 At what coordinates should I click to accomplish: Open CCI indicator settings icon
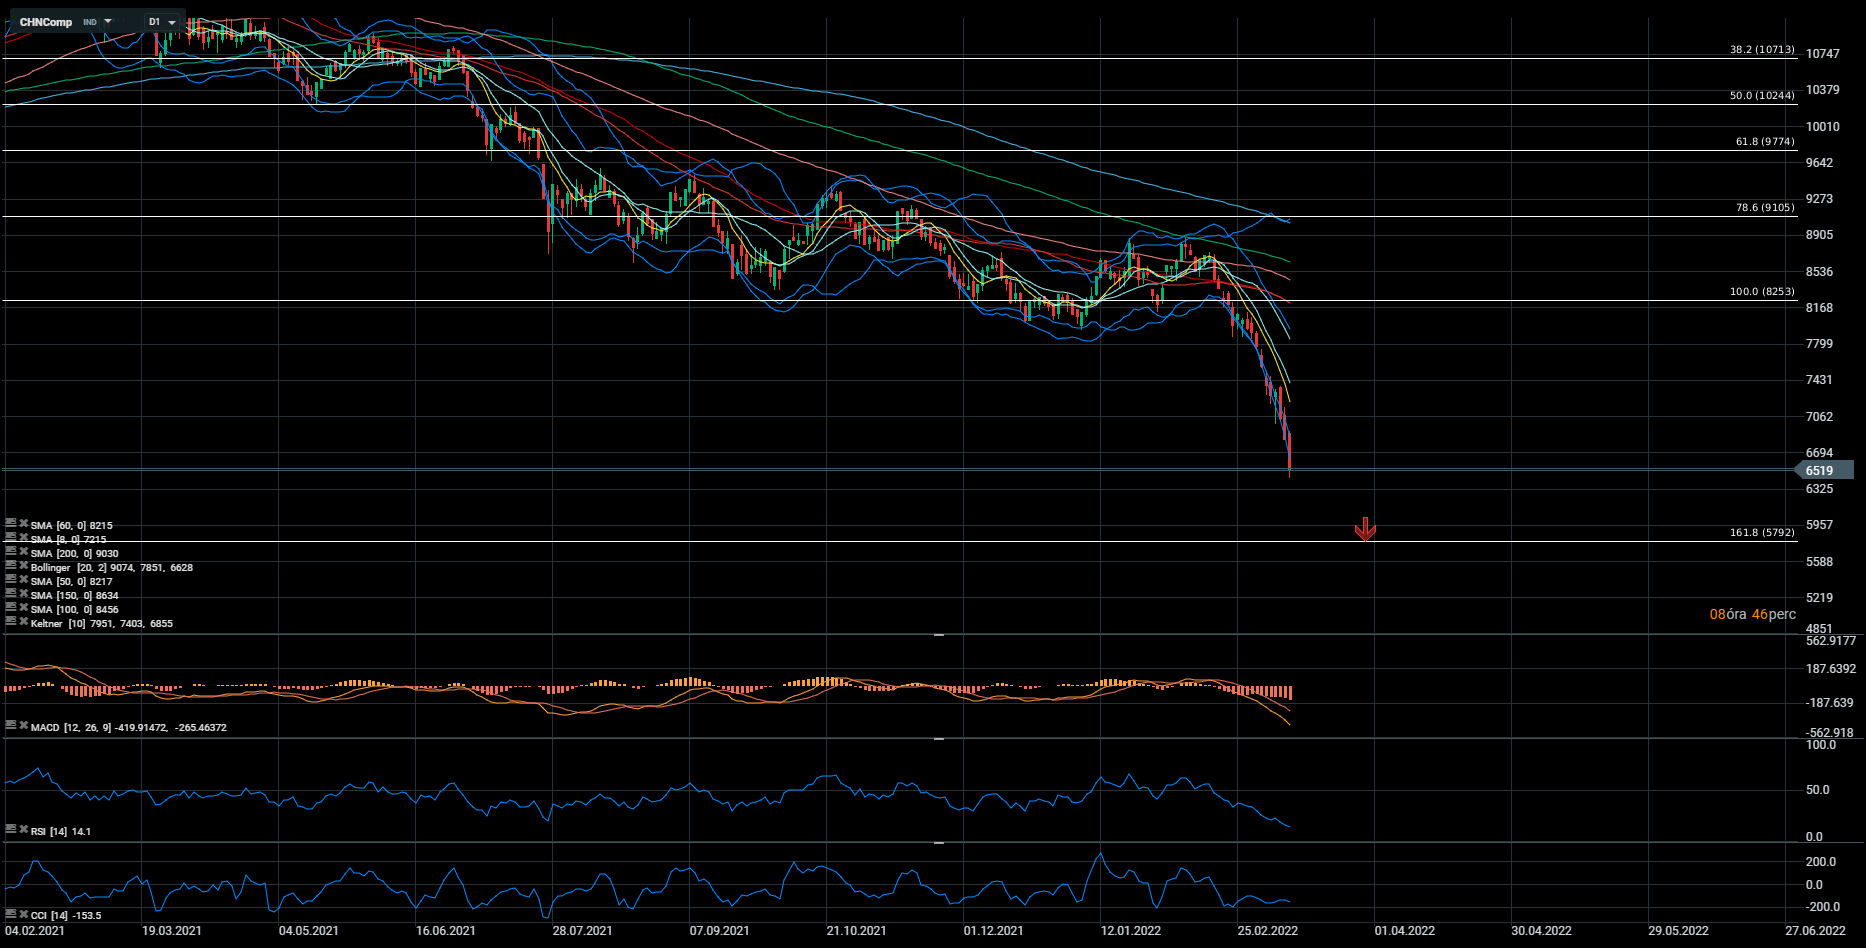coord(10,913)
